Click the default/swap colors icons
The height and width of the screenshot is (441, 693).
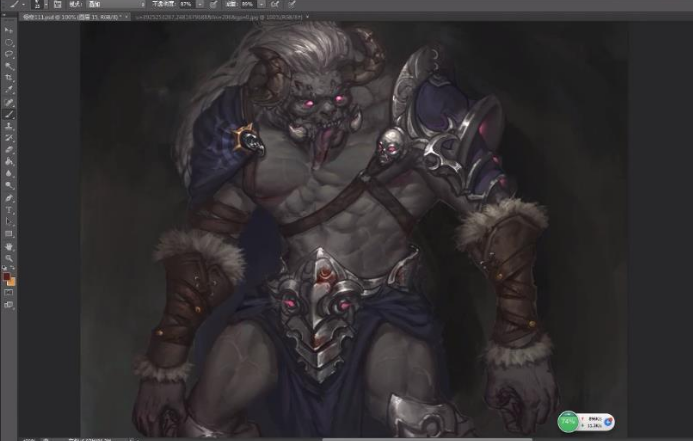pos(8,268)
